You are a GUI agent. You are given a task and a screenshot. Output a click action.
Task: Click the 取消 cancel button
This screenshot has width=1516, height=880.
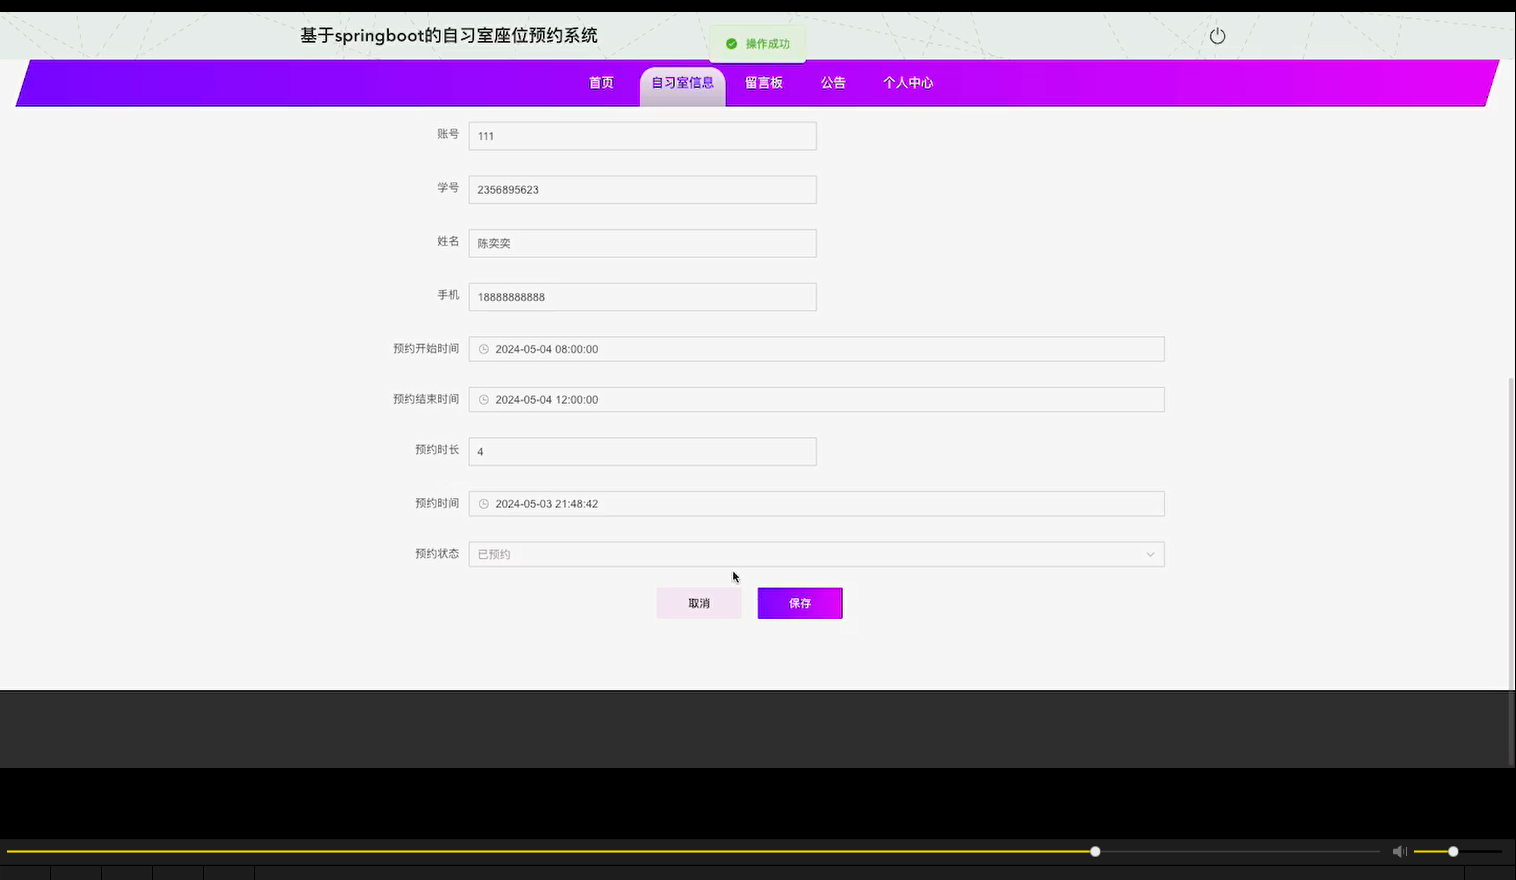coord(698,602)
